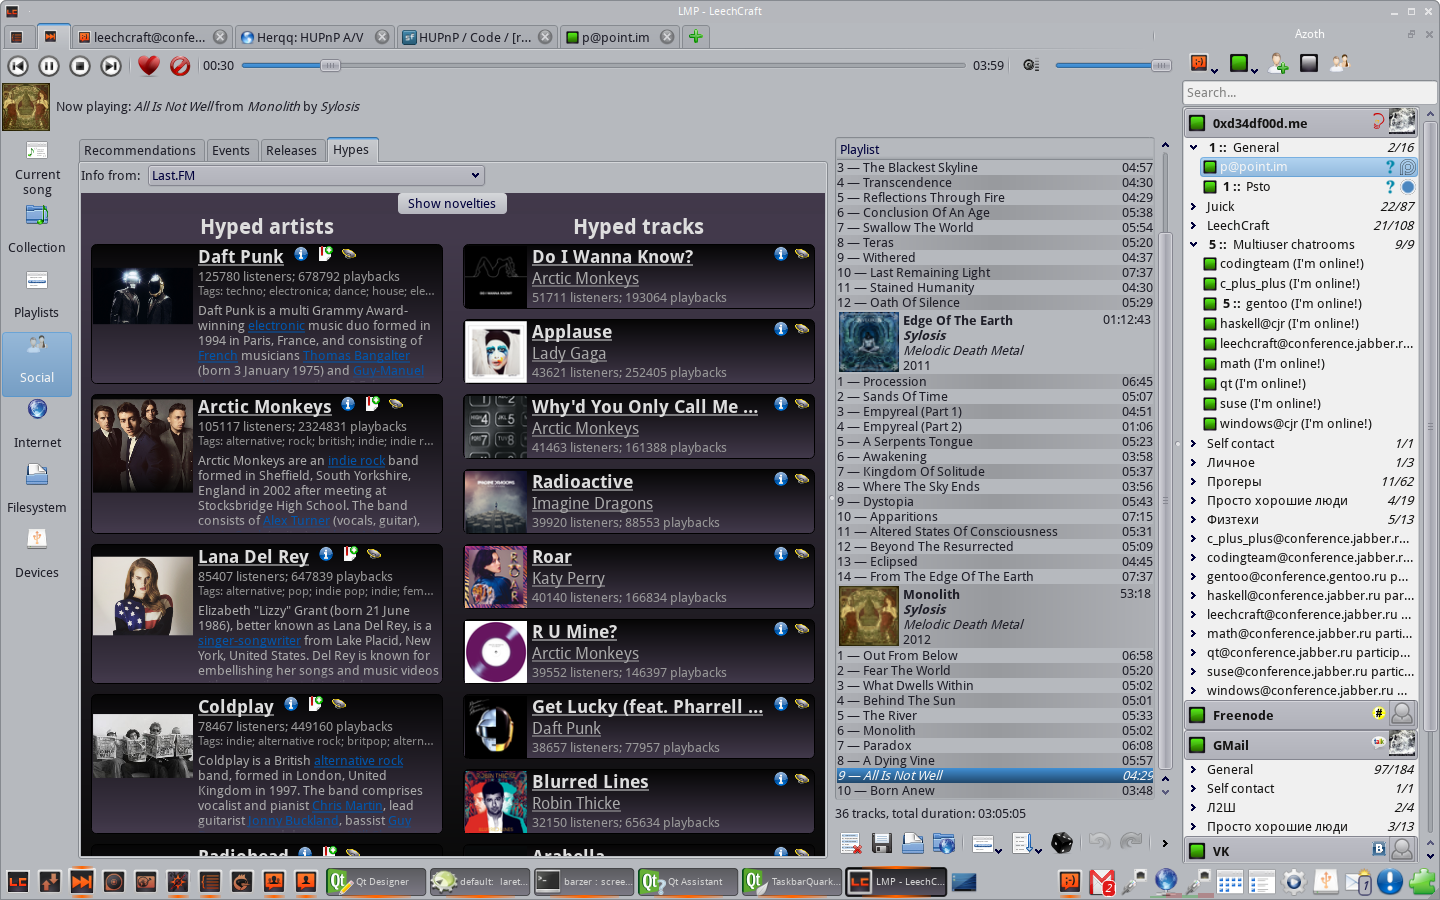Follow the Lady Gaga artist link under Applause
The image size is (1440, 900).
tap(569, 353)
